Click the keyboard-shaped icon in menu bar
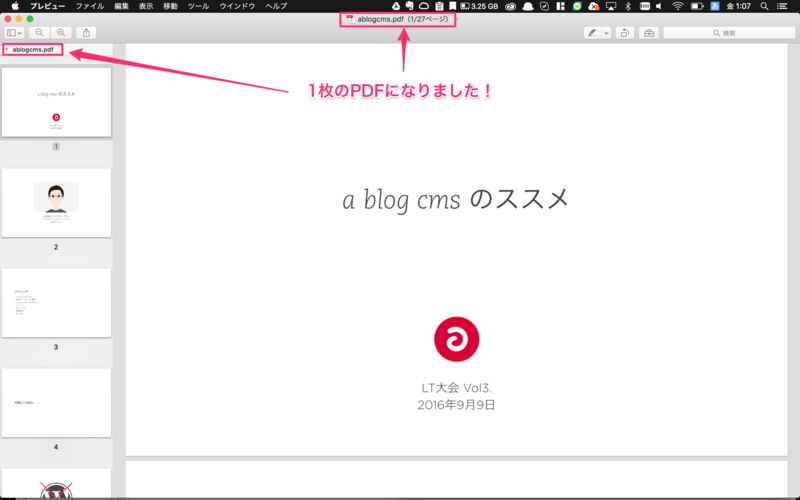 tap(645, 6)
